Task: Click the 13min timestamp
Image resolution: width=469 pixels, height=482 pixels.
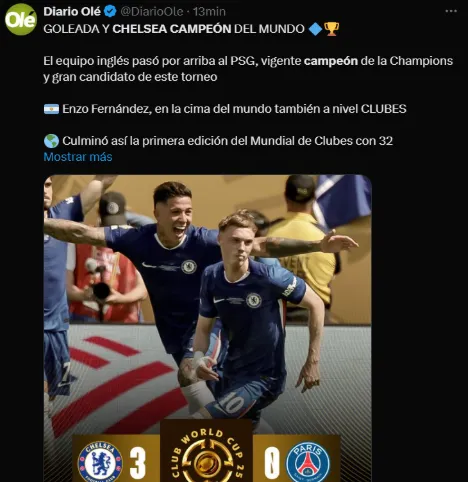Action: coord(209,12)
